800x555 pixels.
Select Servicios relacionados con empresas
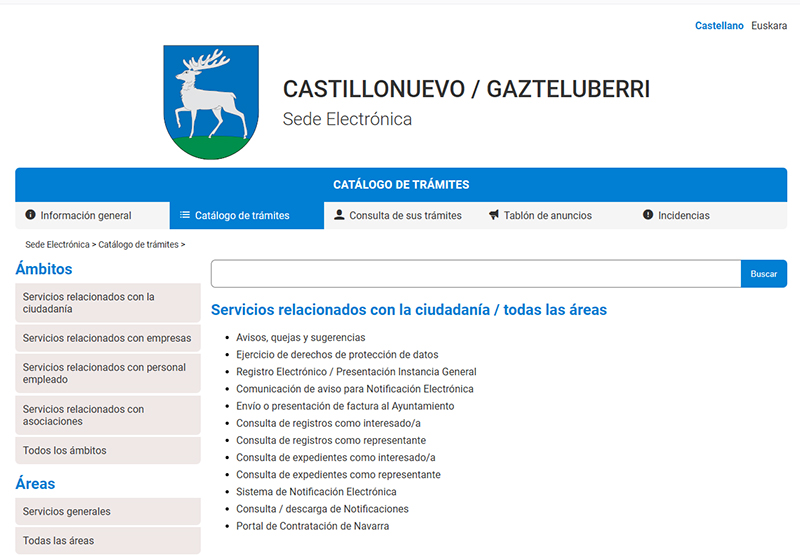[x=108, y=338]
